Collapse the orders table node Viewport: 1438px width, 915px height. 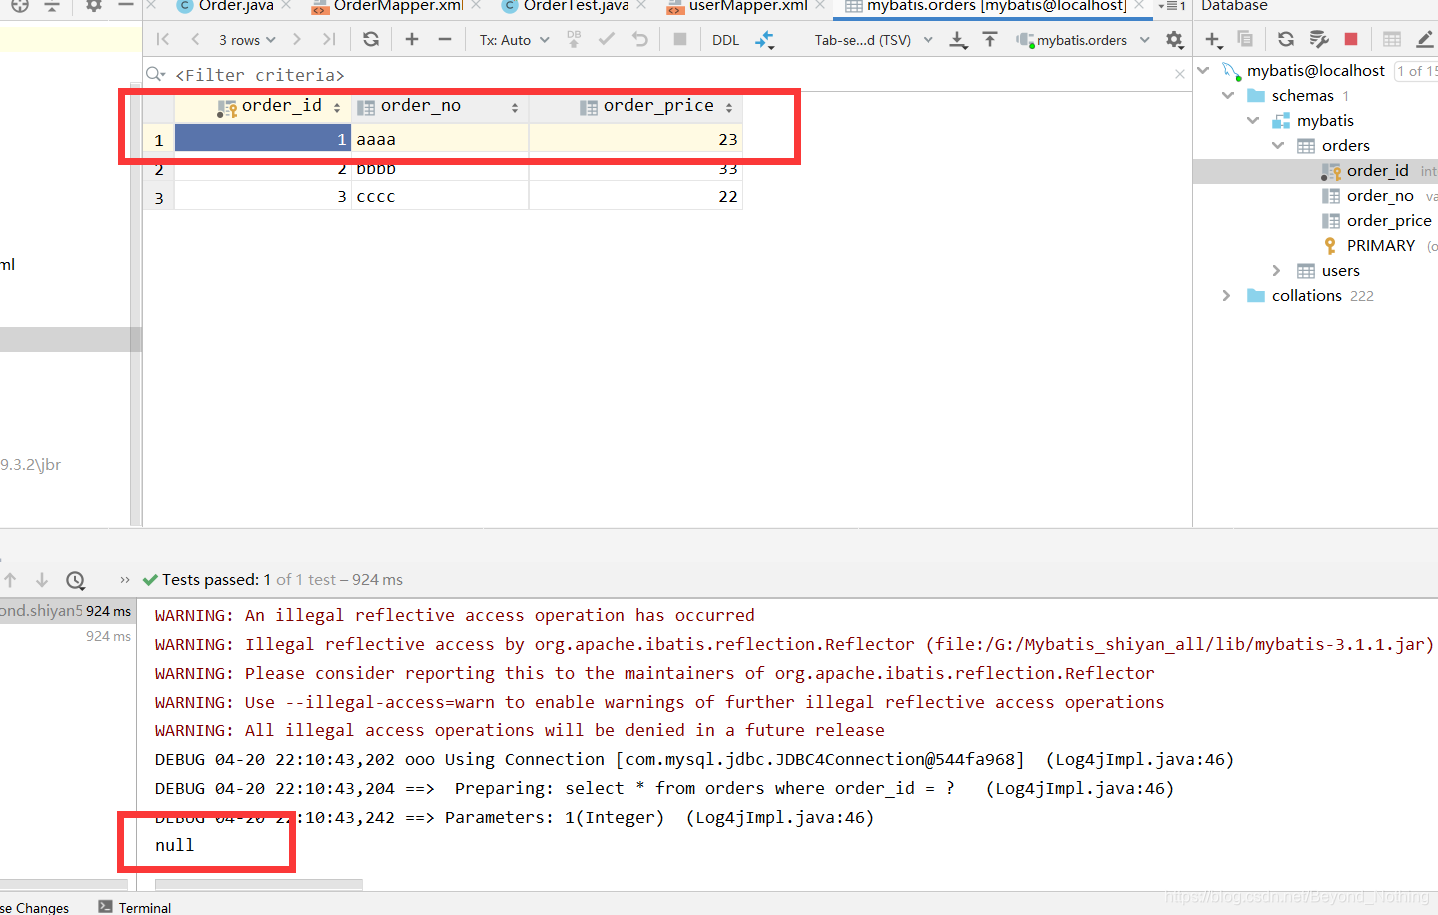coord(1278,145)
